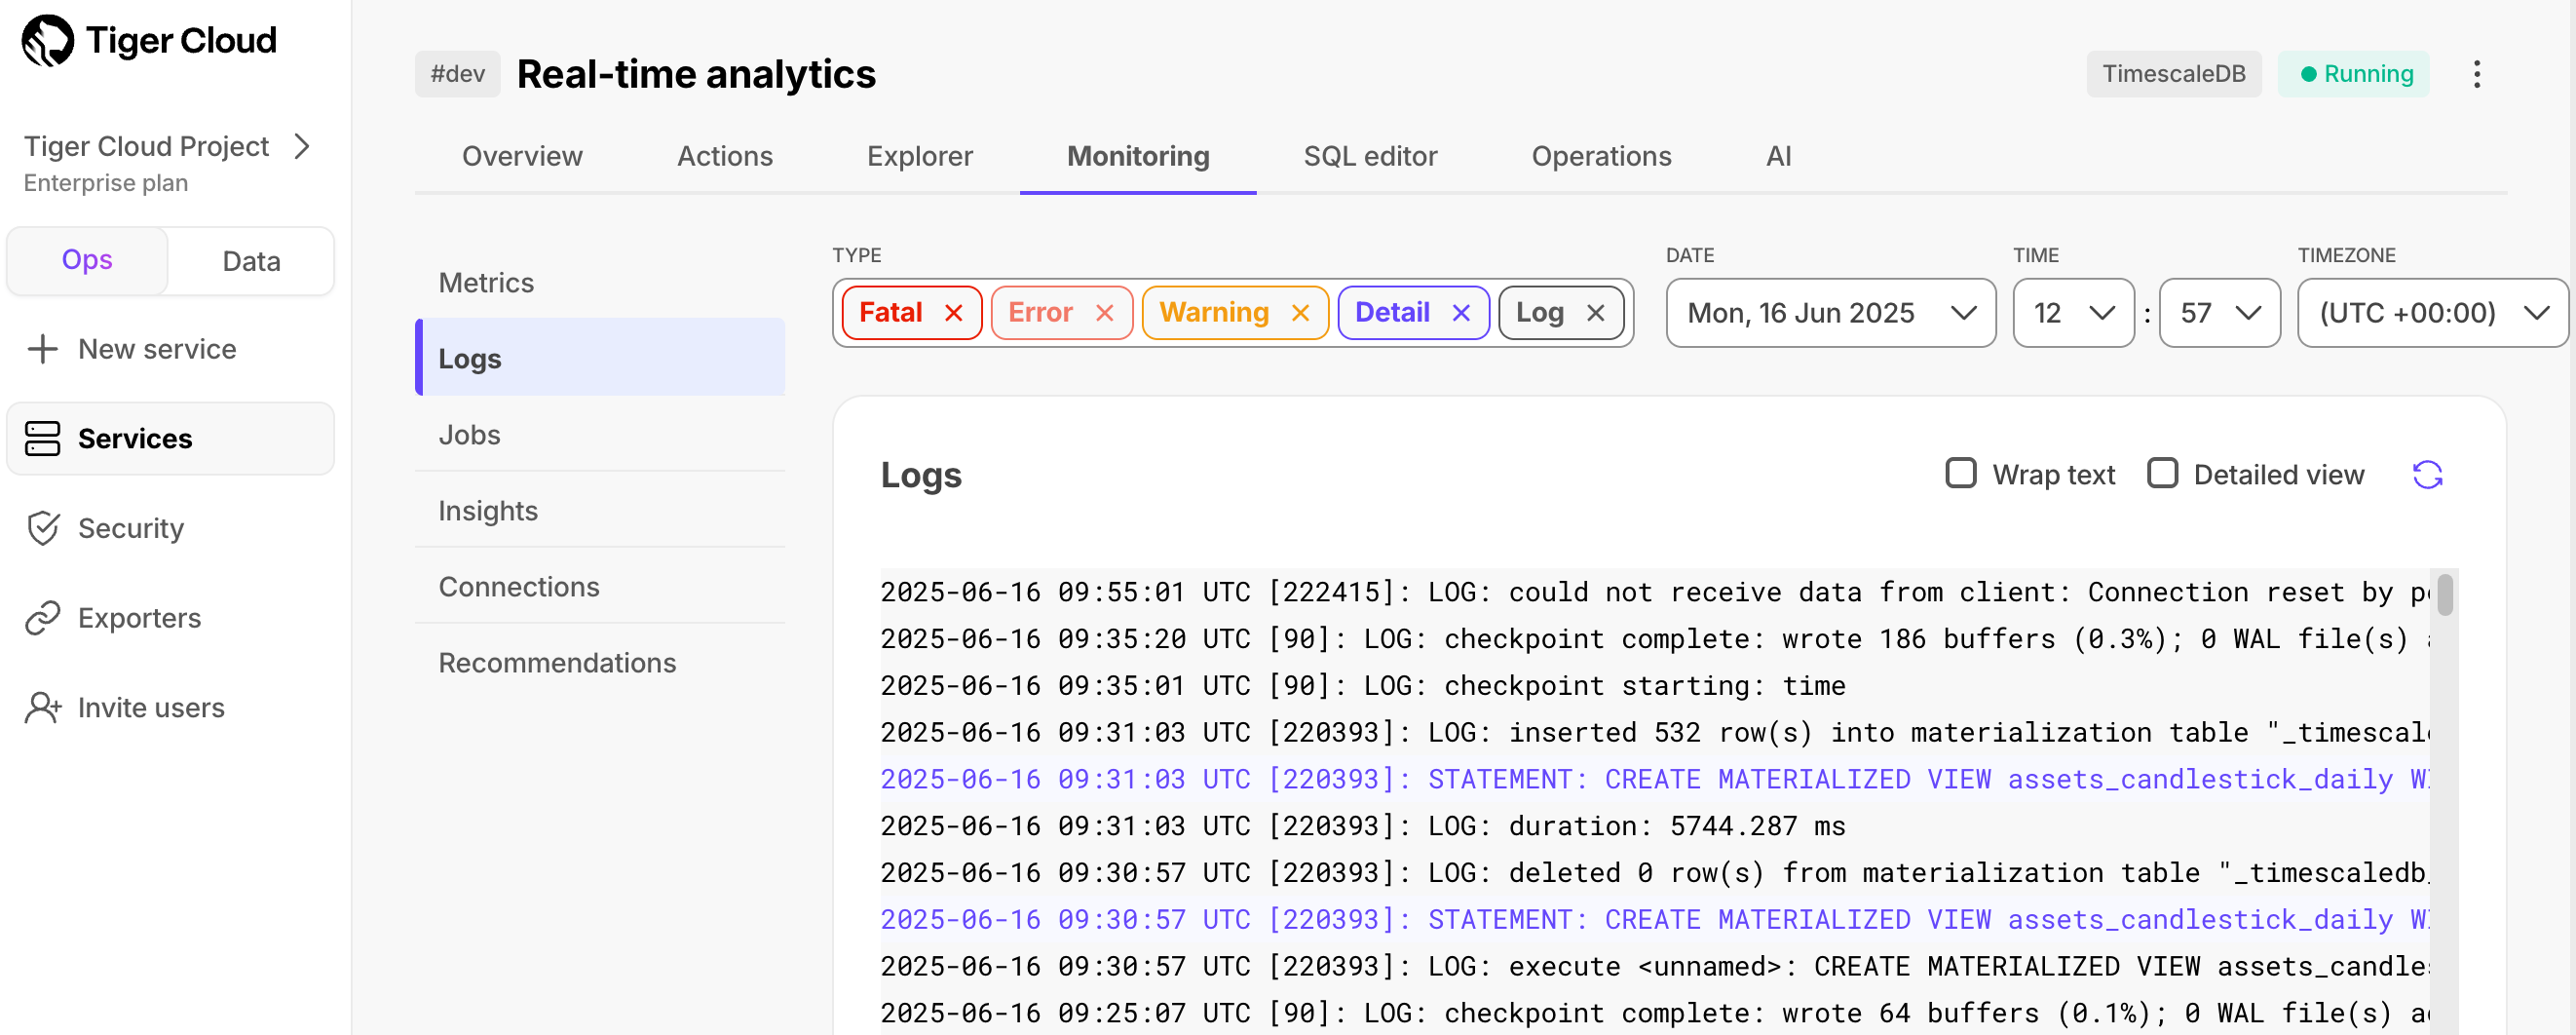Viewport: 2576px width, 1035px height.
Task: Click the TimescaleDB badge
Action: tap(2173, 74)
